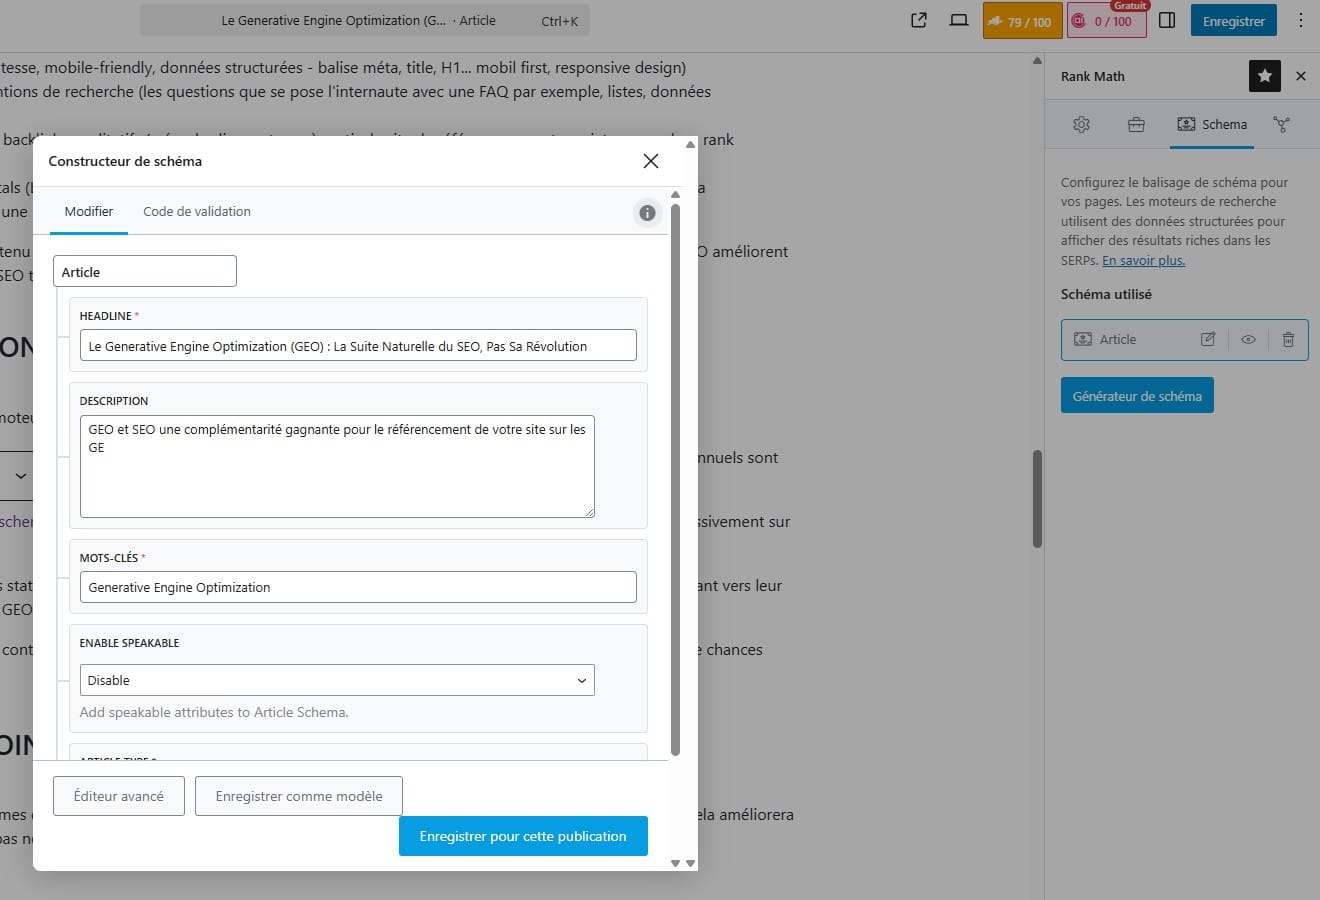The height and width of the screenshot is (900, 1320).
Task: Follow the En savoir plus link
Action: 1143,261
